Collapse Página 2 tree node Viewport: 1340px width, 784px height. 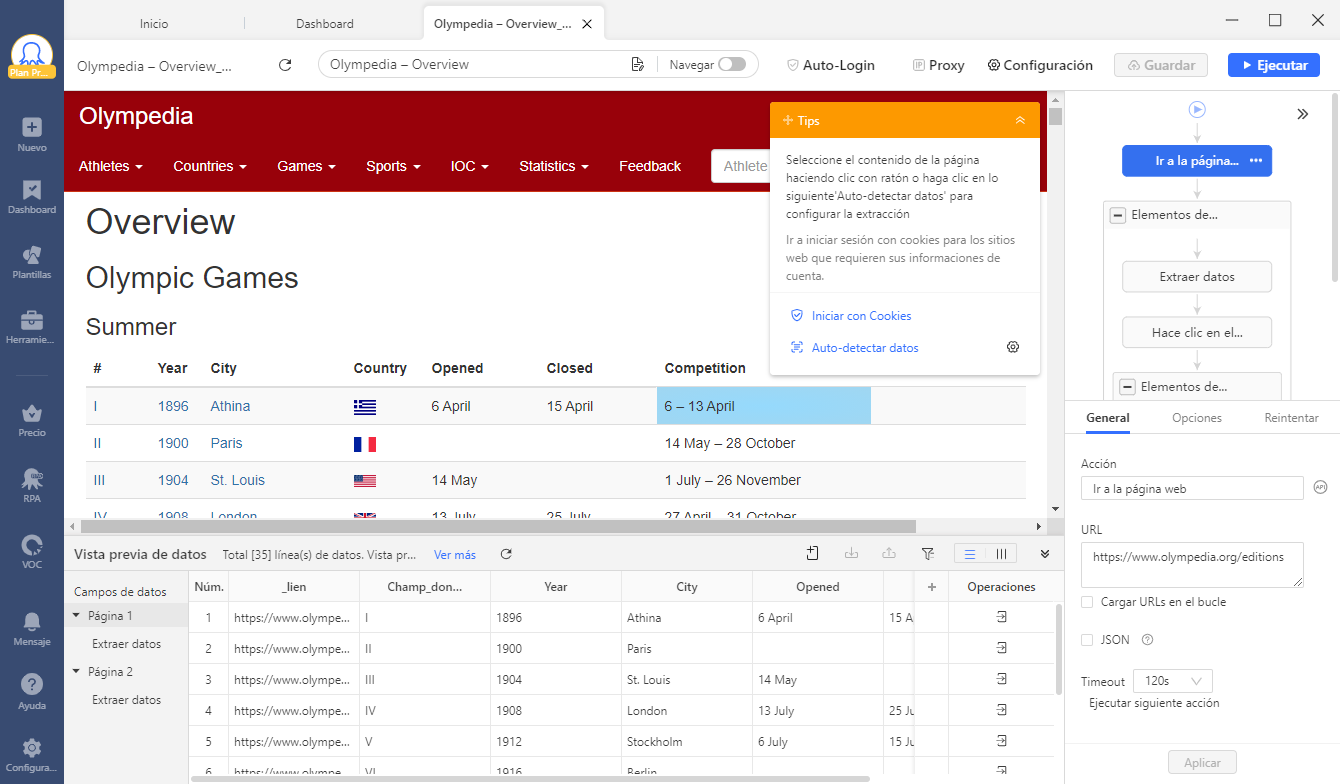click(x=76, y=671)
